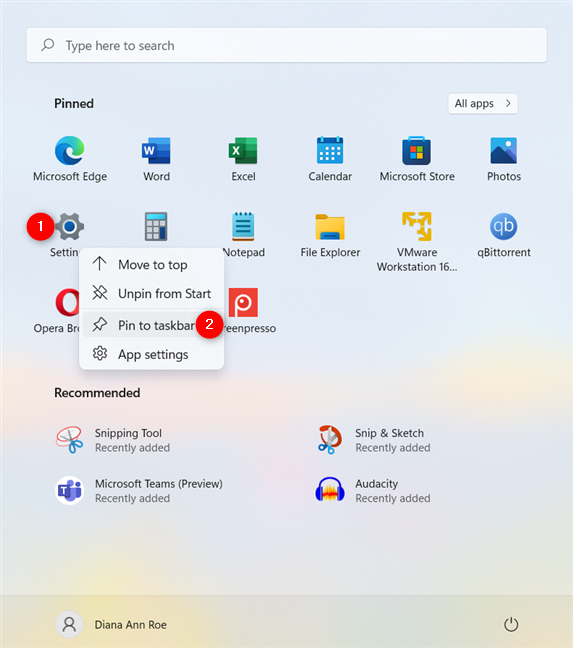Open the Opera Browser pinned icon
573x648 pixels.
pos(67,302)
